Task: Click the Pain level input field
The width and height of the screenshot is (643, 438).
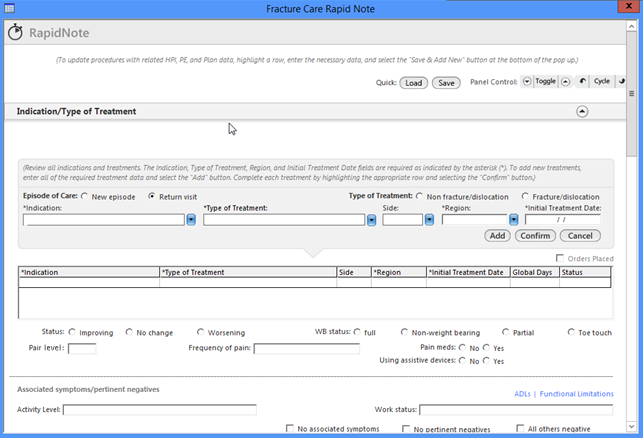Action: [82, 349]
